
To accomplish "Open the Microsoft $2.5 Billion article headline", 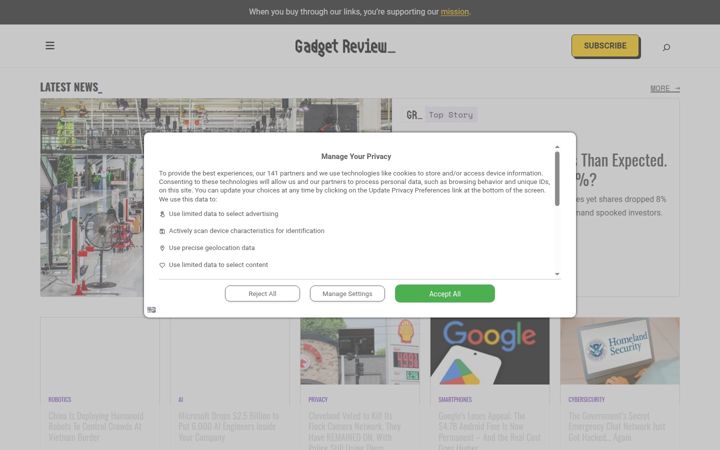I will pyautogui.click(x=228, y=427).
